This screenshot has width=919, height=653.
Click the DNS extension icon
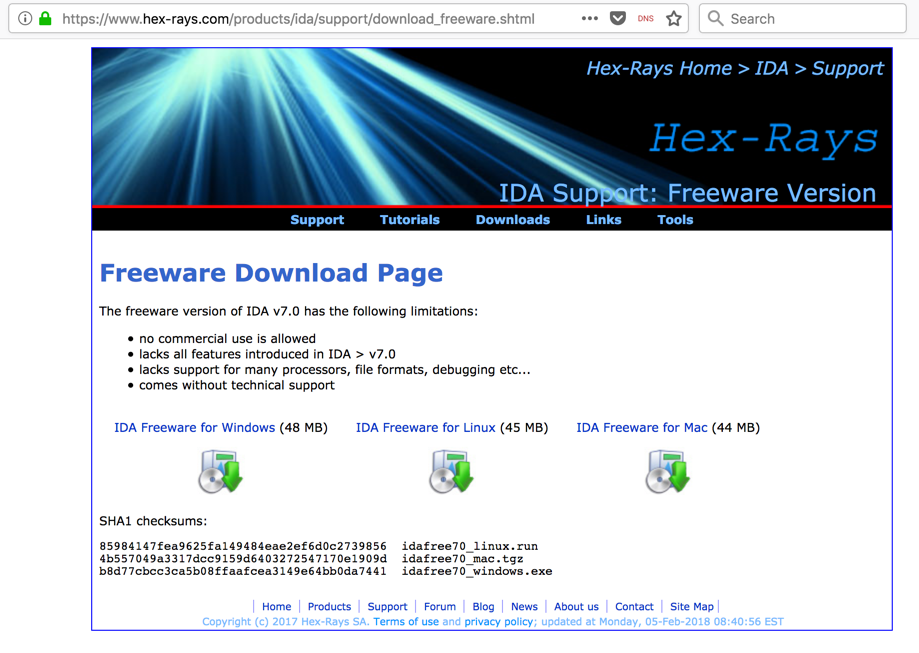(645, 19)
